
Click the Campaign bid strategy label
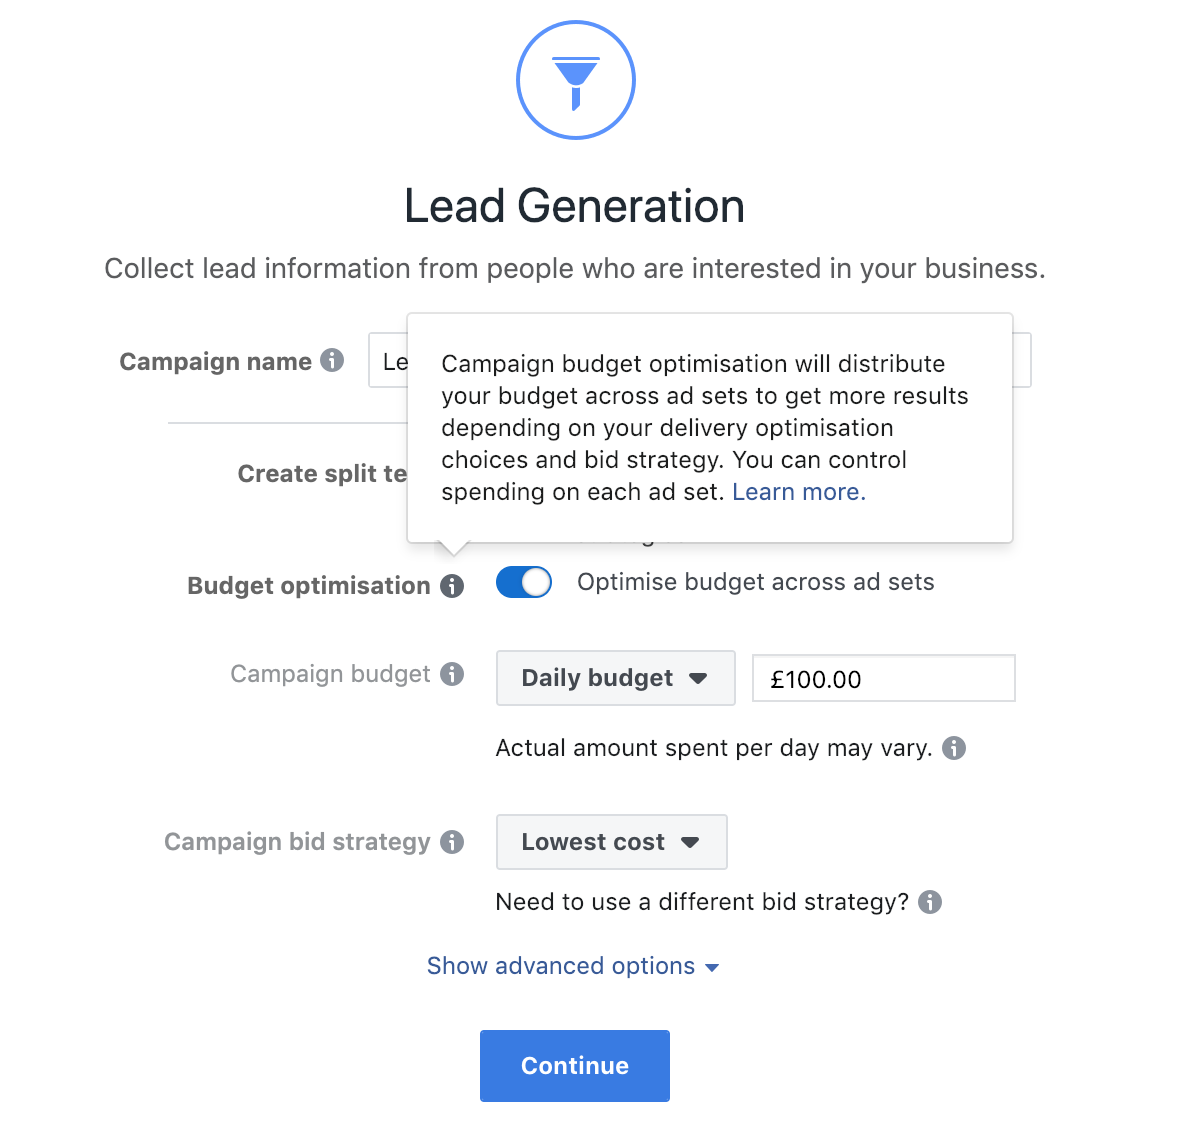point(297,842)
